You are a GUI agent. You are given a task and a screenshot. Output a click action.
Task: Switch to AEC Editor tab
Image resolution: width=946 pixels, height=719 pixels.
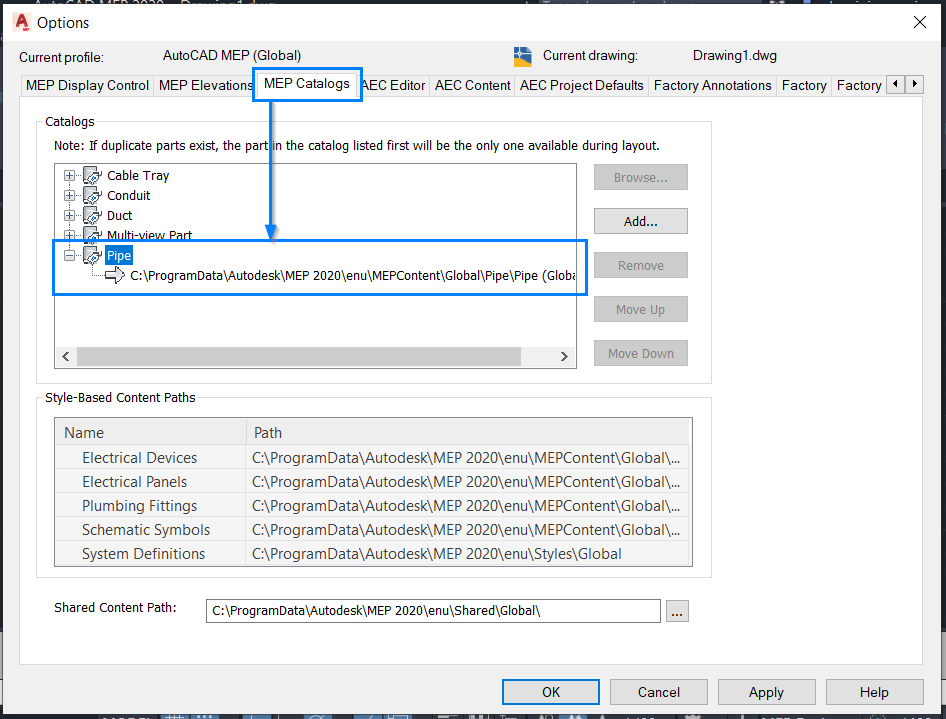(395, 86)
